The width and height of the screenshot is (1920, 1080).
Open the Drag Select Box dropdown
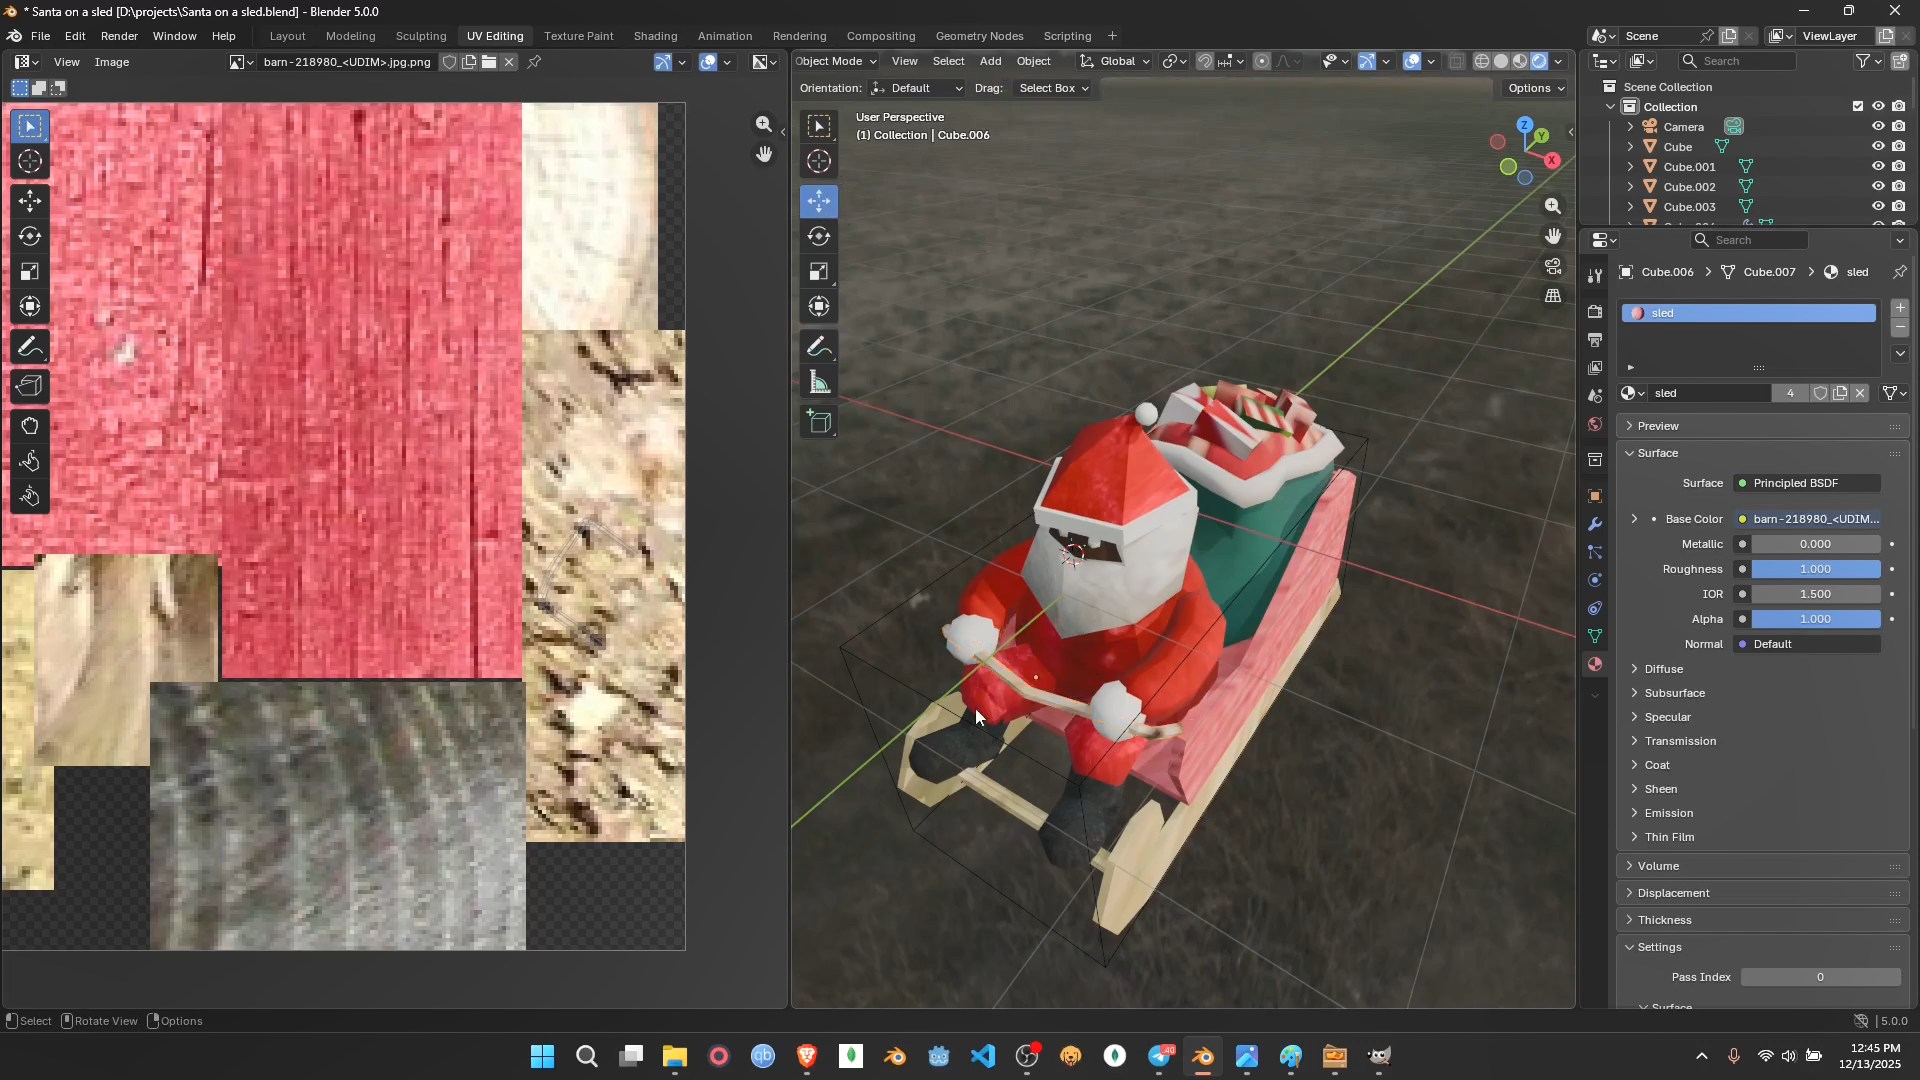point(1053,88)
